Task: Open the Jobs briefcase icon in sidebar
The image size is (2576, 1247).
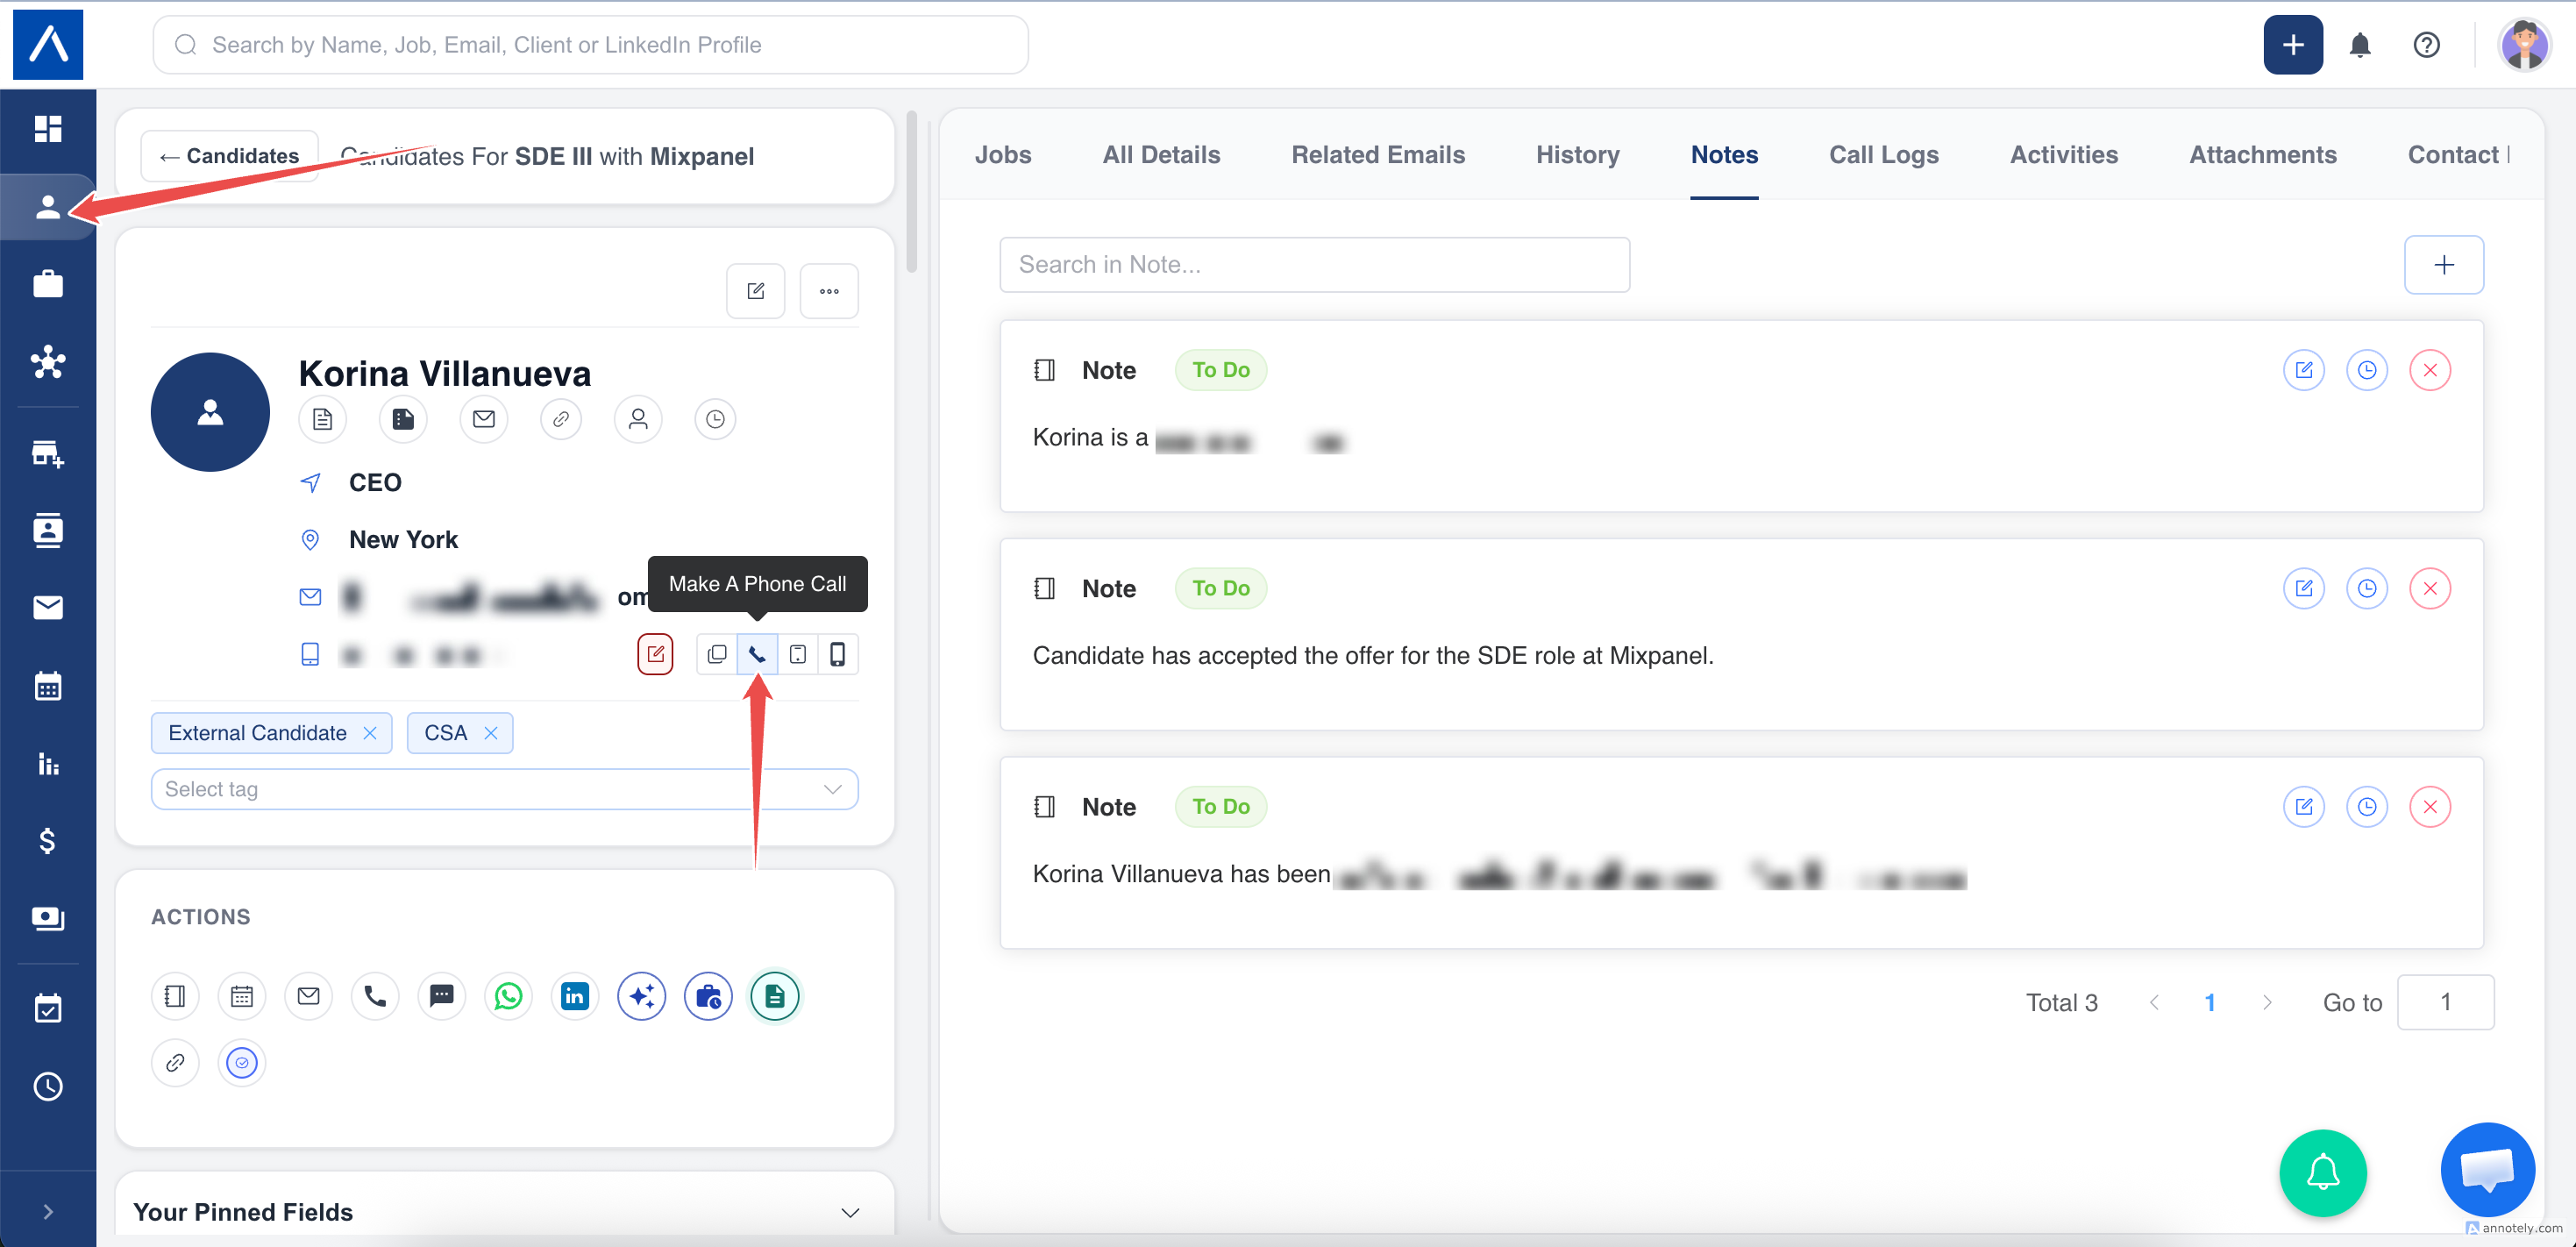Action: click(48, 284)
